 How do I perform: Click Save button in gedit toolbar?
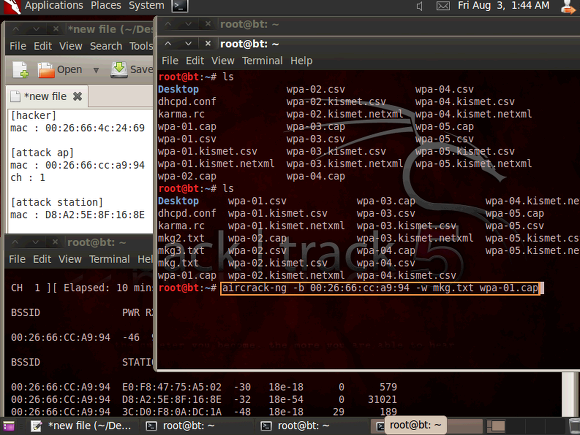[x=132, y=70]
